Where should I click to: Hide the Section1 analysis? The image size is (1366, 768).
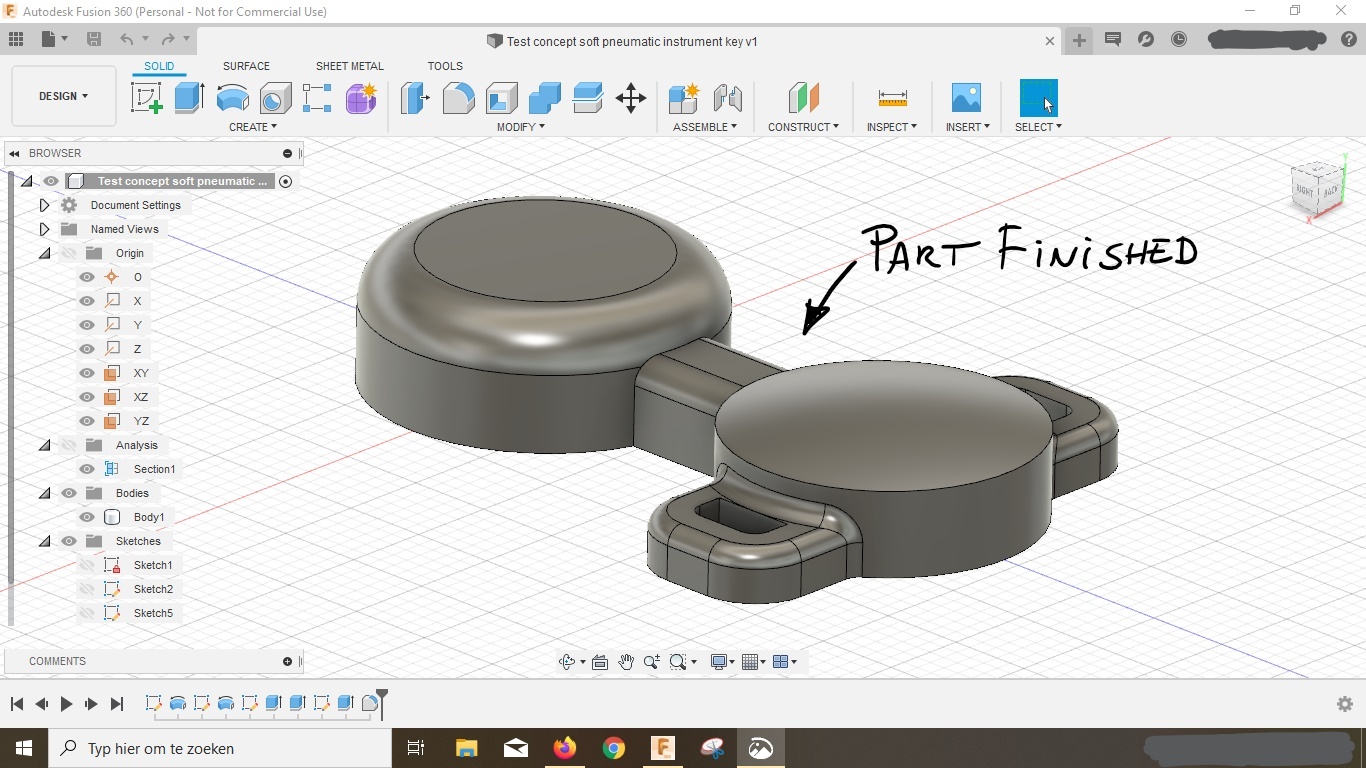[87, 469]
